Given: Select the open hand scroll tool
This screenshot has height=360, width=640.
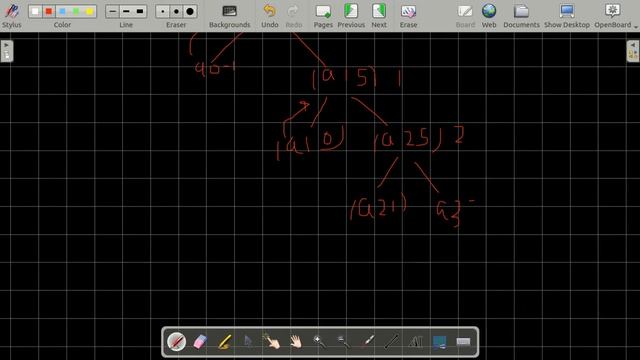Looking at the screenshot, I should pyautogui.click(x=296, y=342).
